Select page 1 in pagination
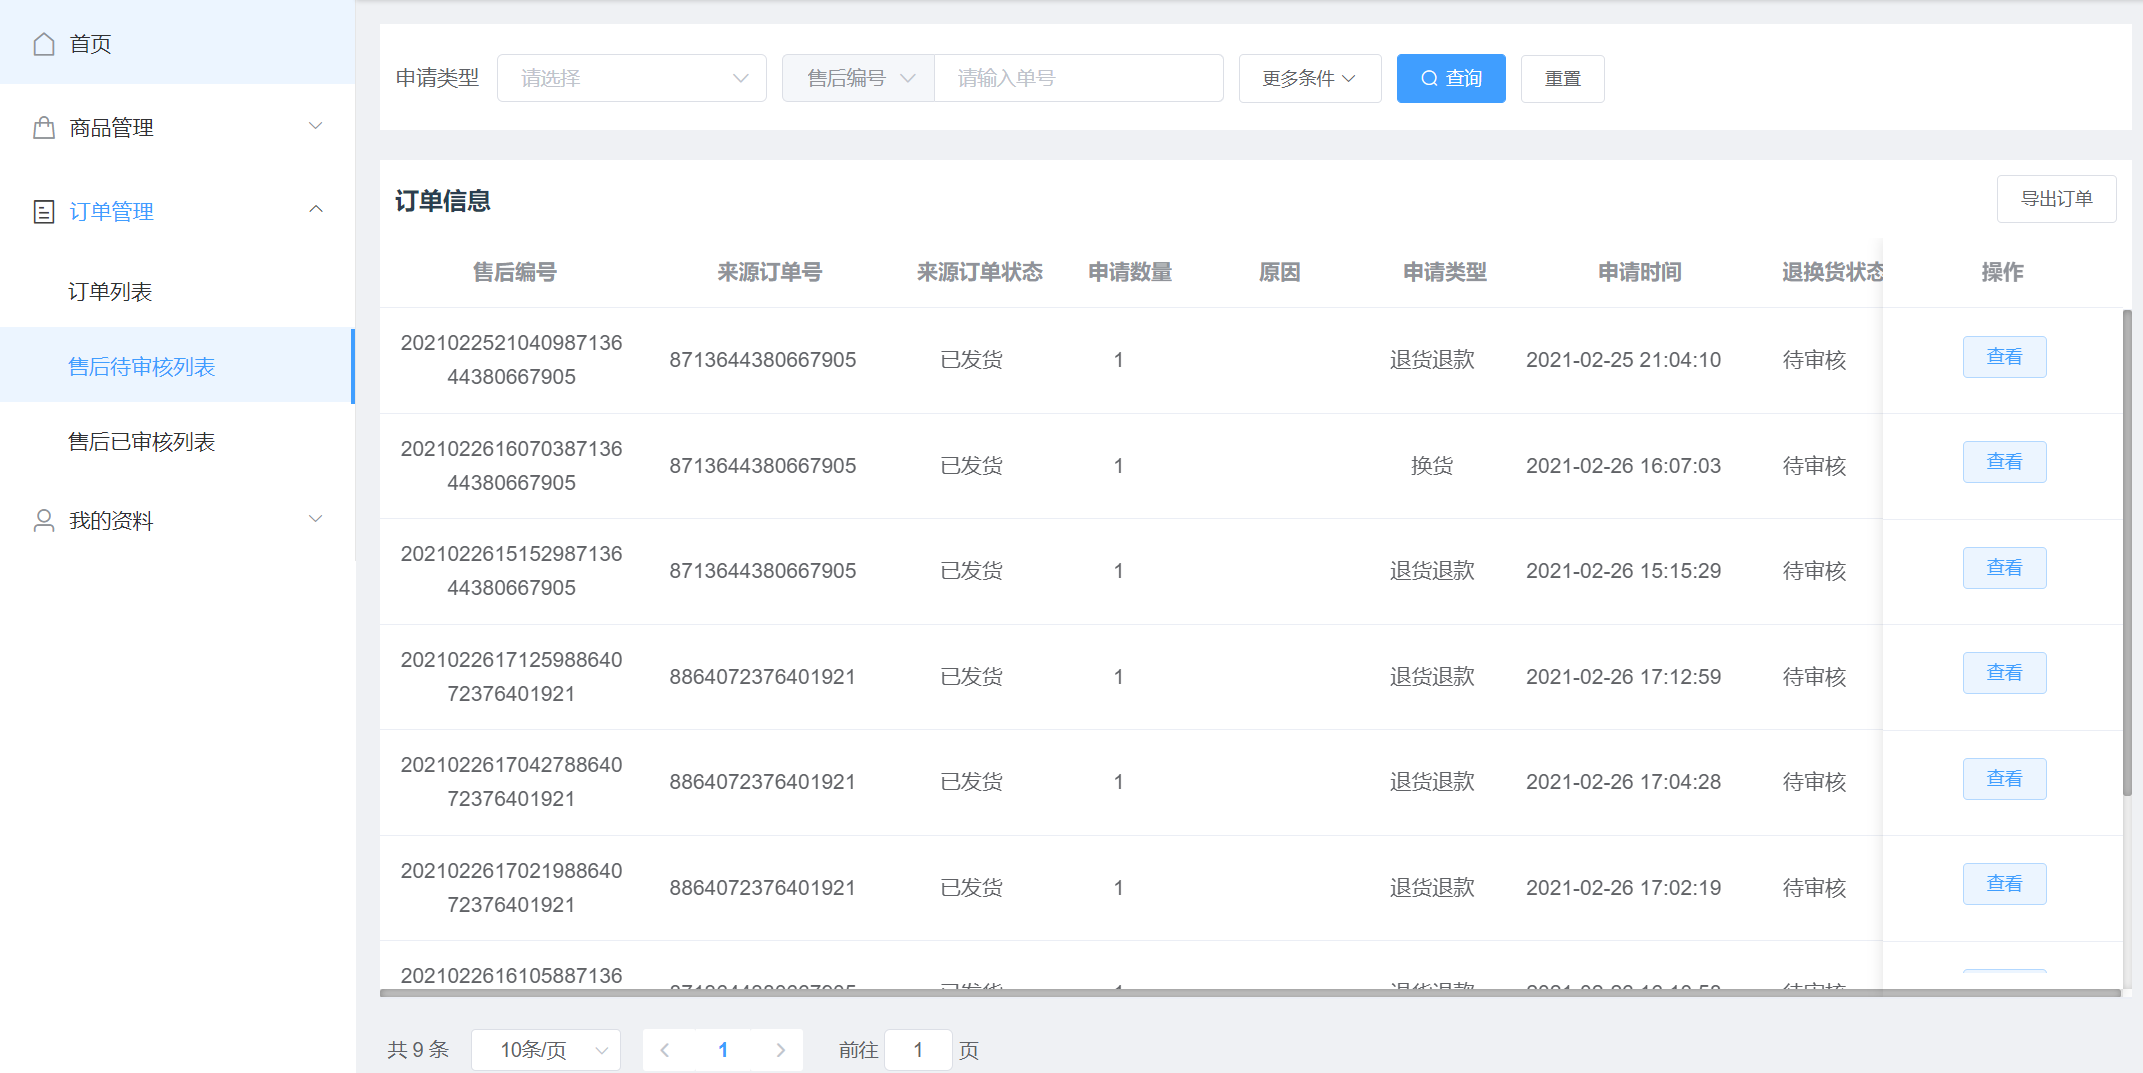The height and width of the screenshot is (1073, 2143). tap(723, 1050)
